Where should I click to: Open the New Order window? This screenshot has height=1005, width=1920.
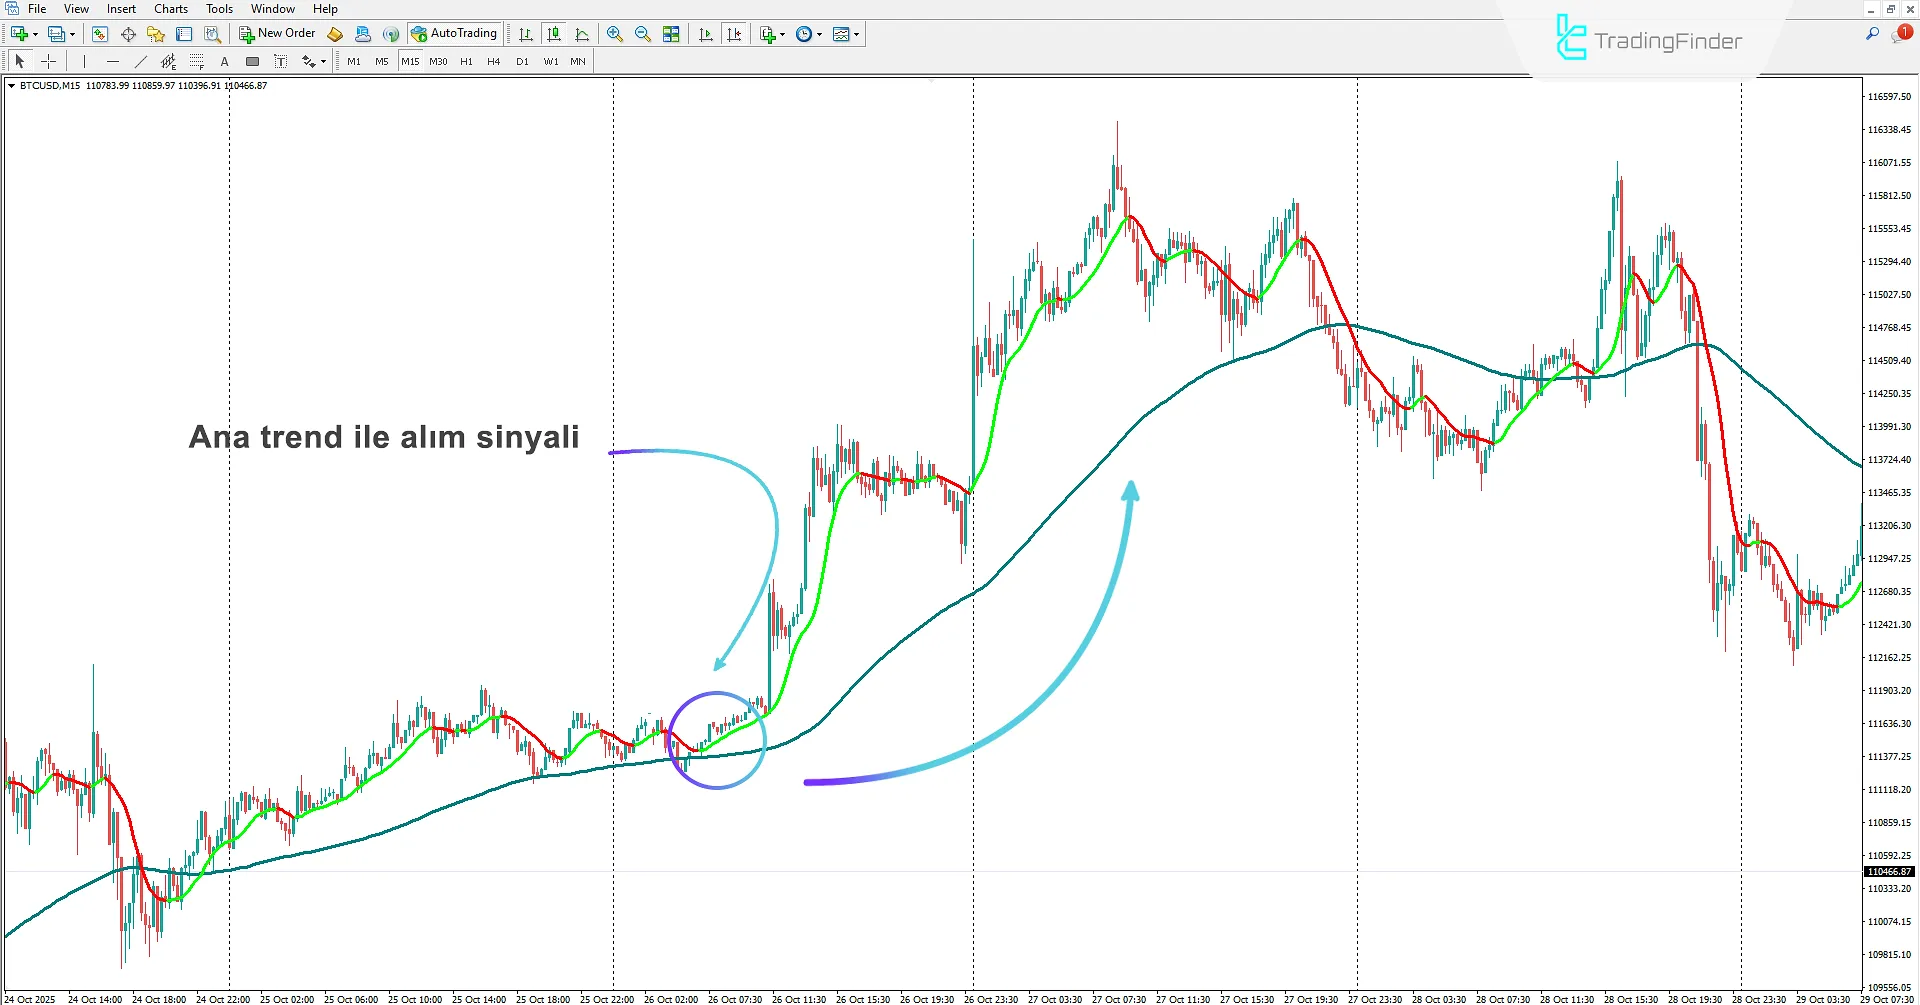coord(277,33)
